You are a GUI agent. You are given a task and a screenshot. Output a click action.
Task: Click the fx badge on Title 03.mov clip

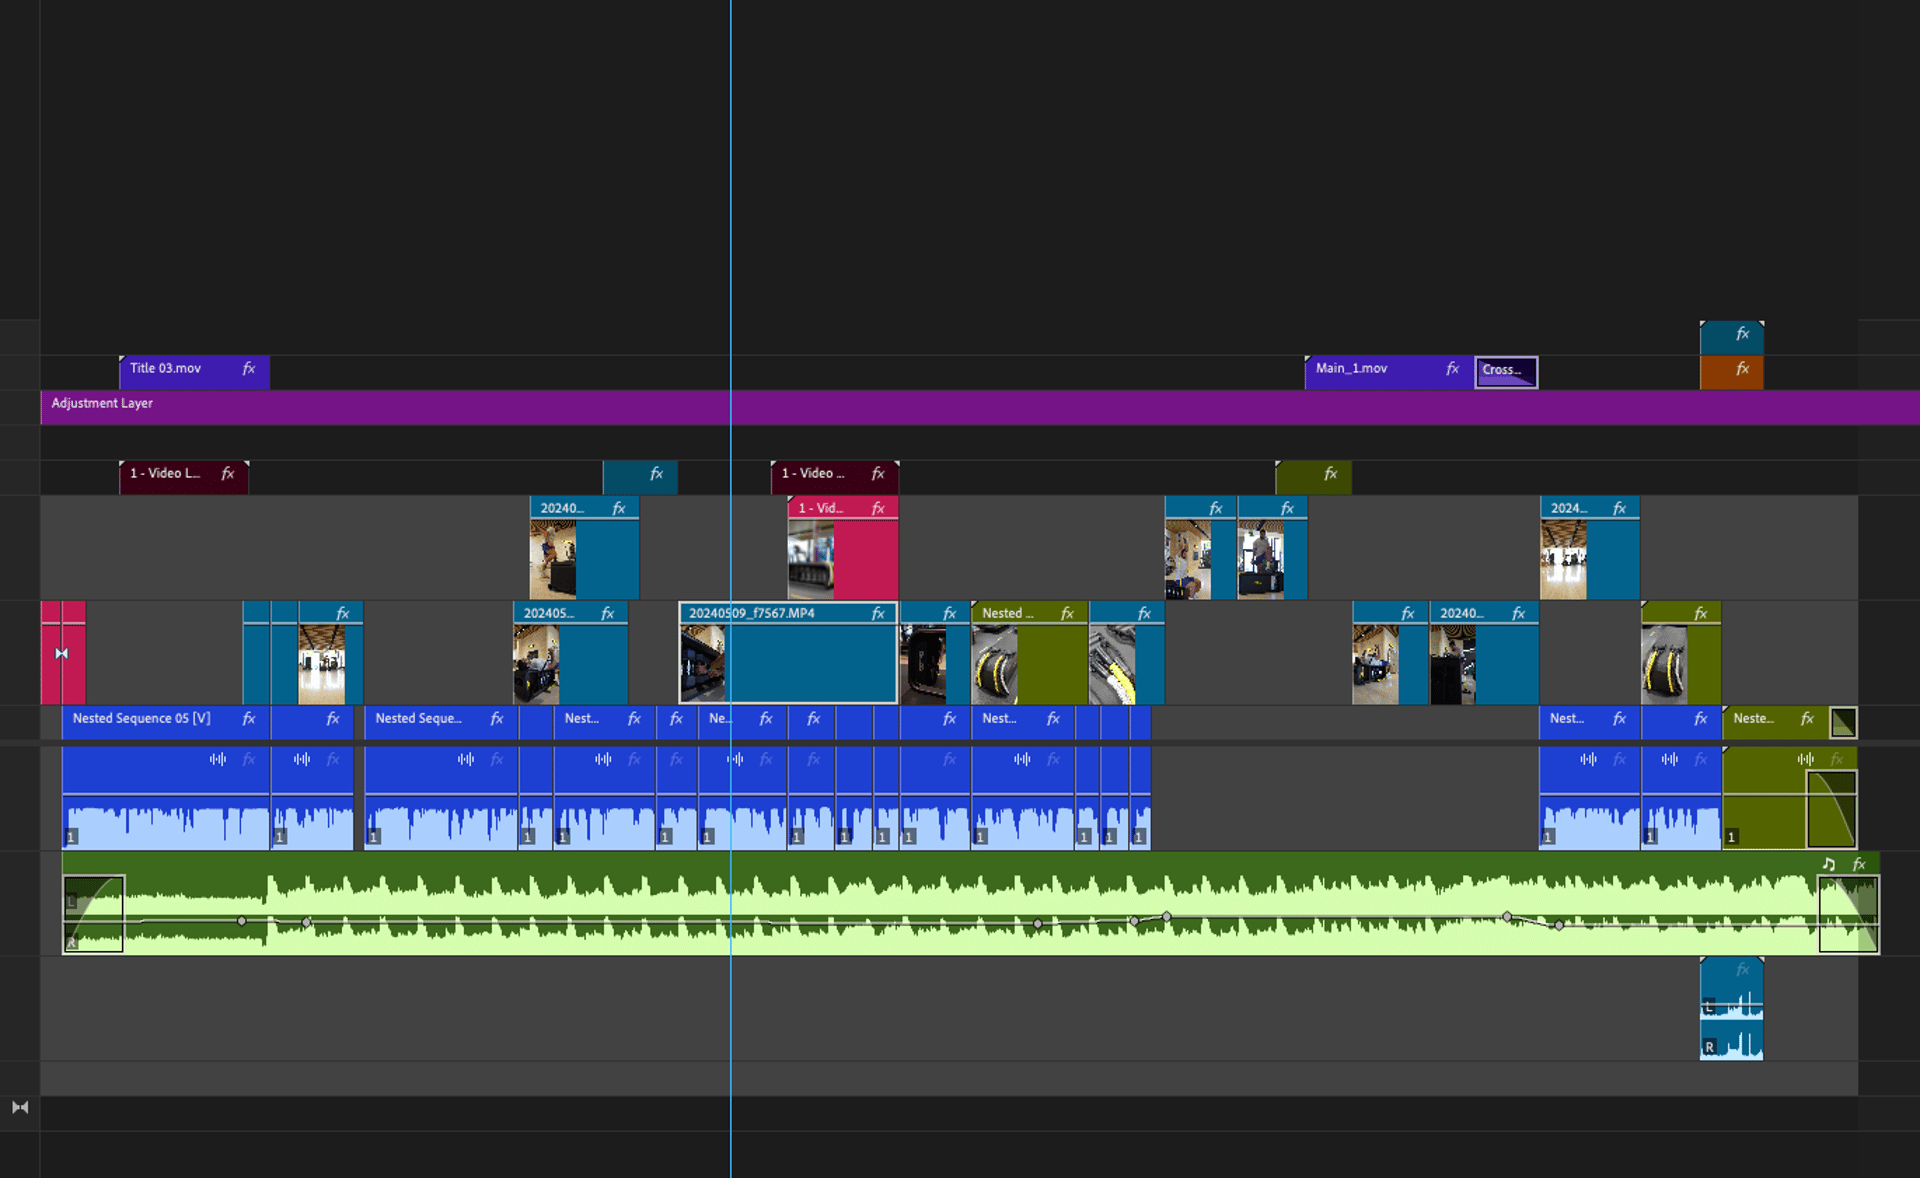click(249, 369)
